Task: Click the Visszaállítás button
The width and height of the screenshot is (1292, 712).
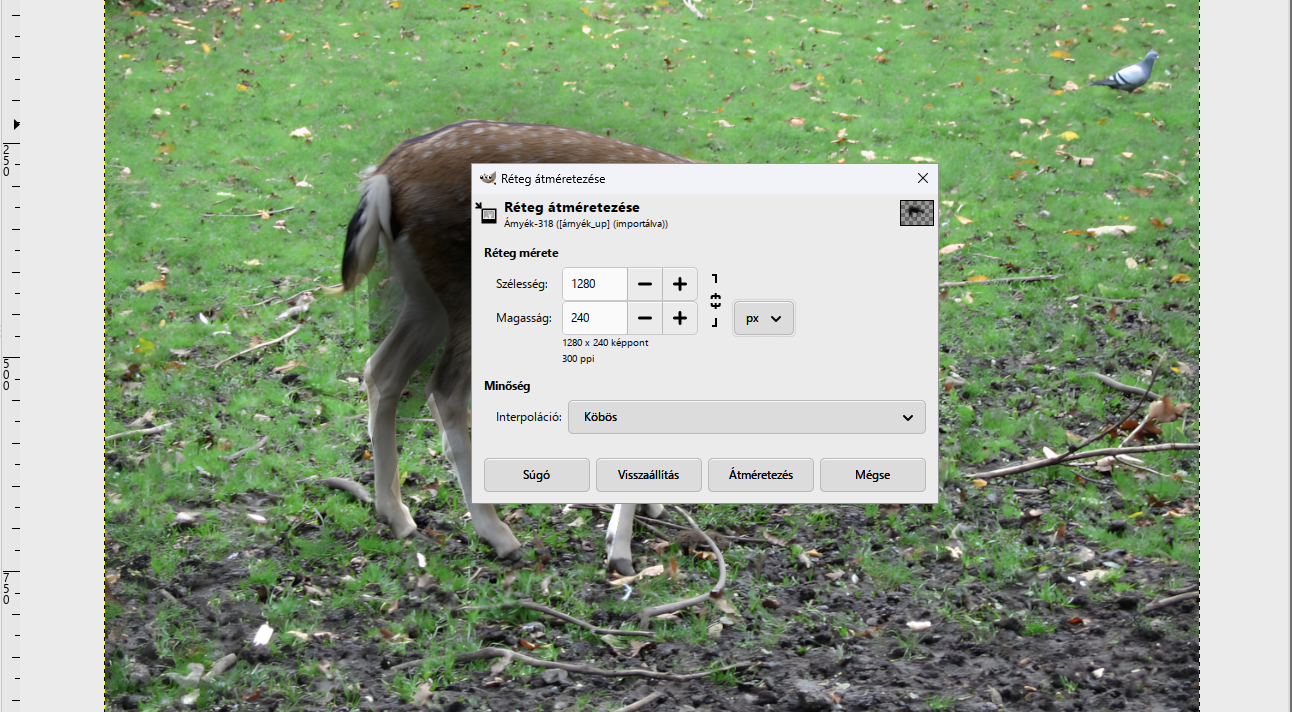Action: click(649, 475)
